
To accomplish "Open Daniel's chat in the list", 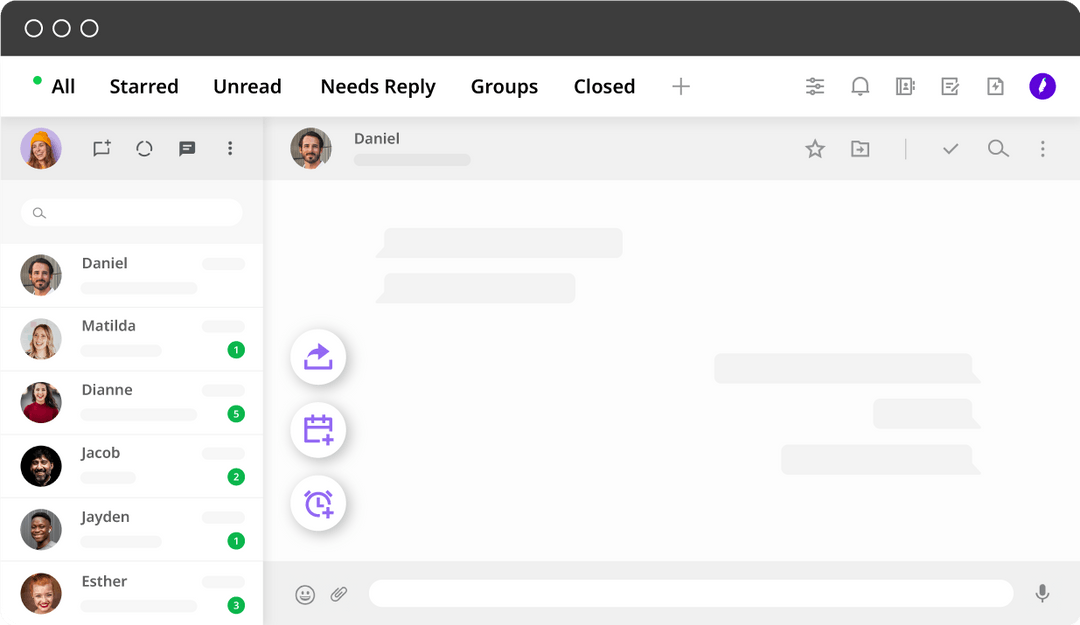I will (132, 275).
